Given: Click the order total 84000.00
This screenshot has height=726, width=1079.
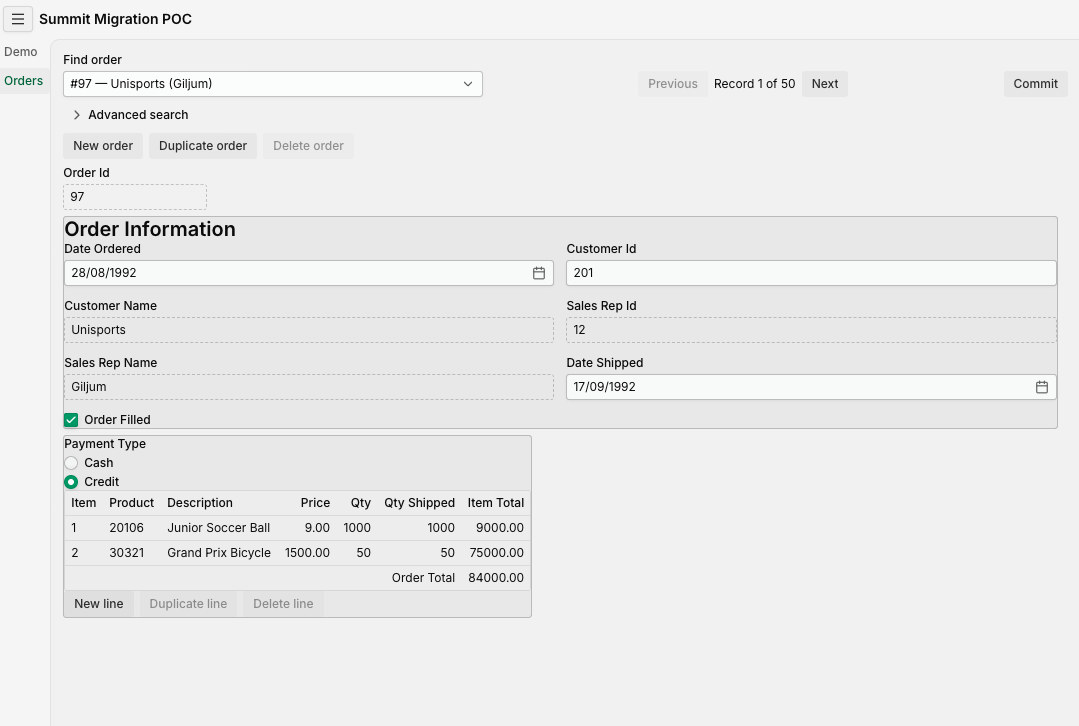Looking at the screenshot, I should point(495,578).
